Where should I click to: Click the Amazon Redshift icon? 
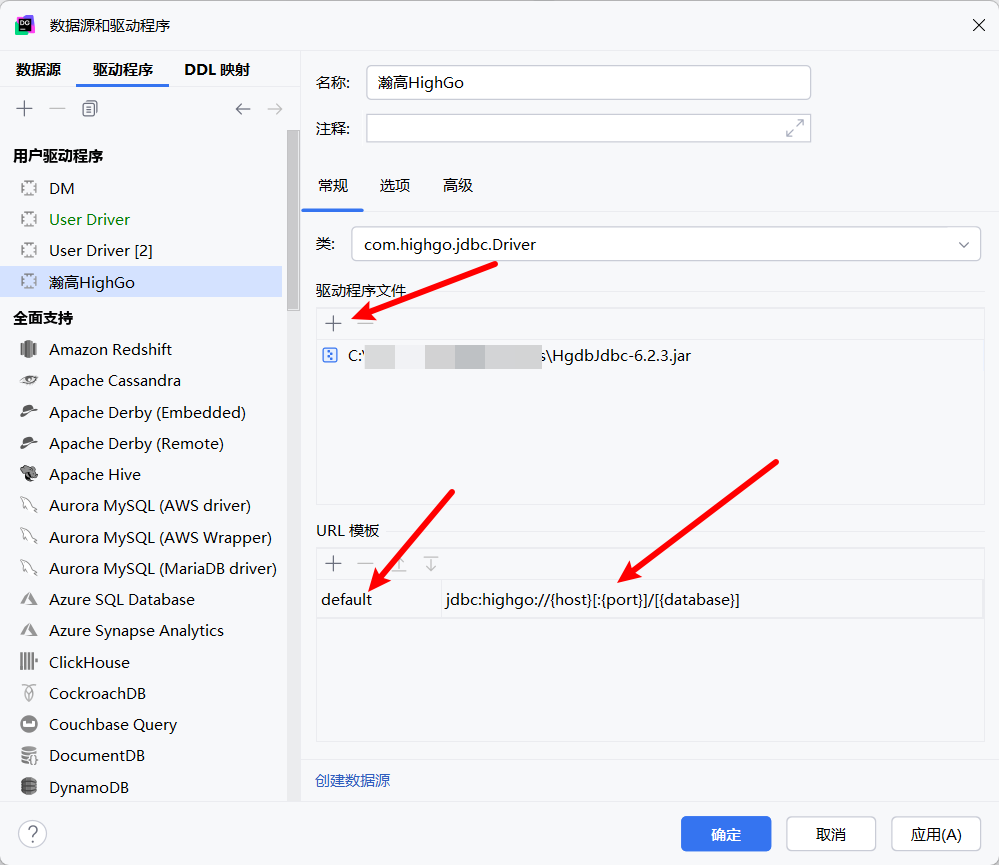pos(29,349)
